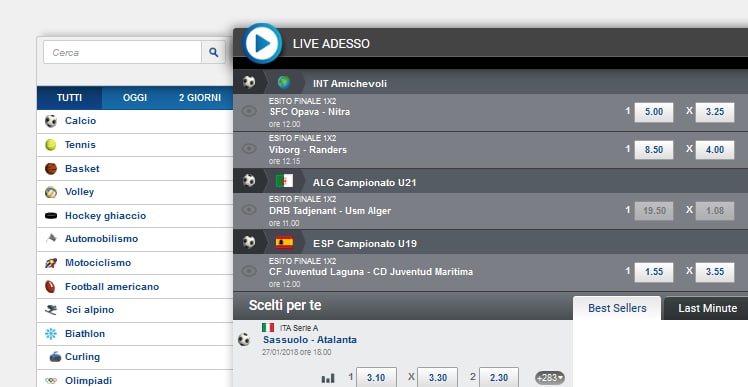Bet on 1 at 3.10 for Sassuolo

[376, 377]
